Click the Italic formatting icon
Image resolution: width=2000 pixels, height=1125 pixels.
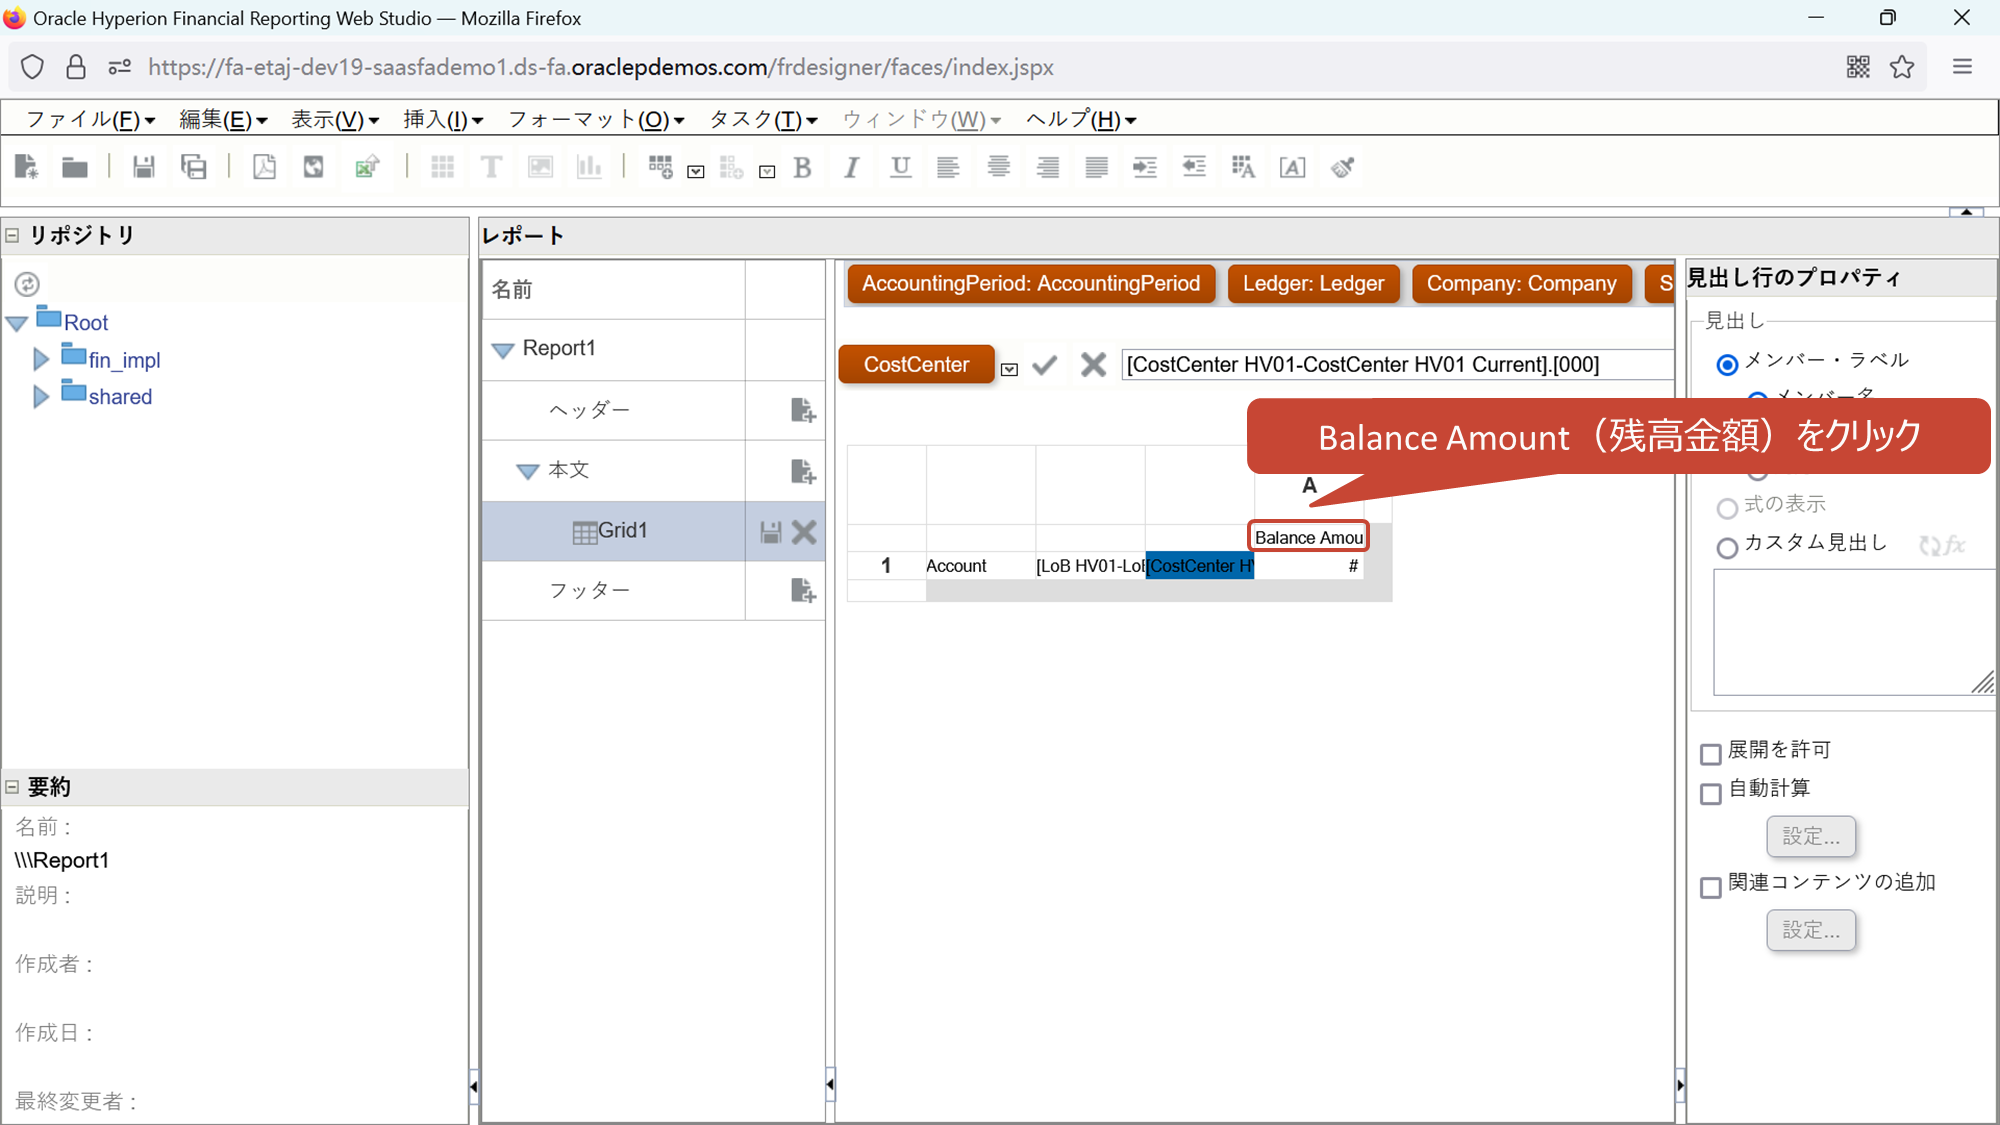(851, 167)
